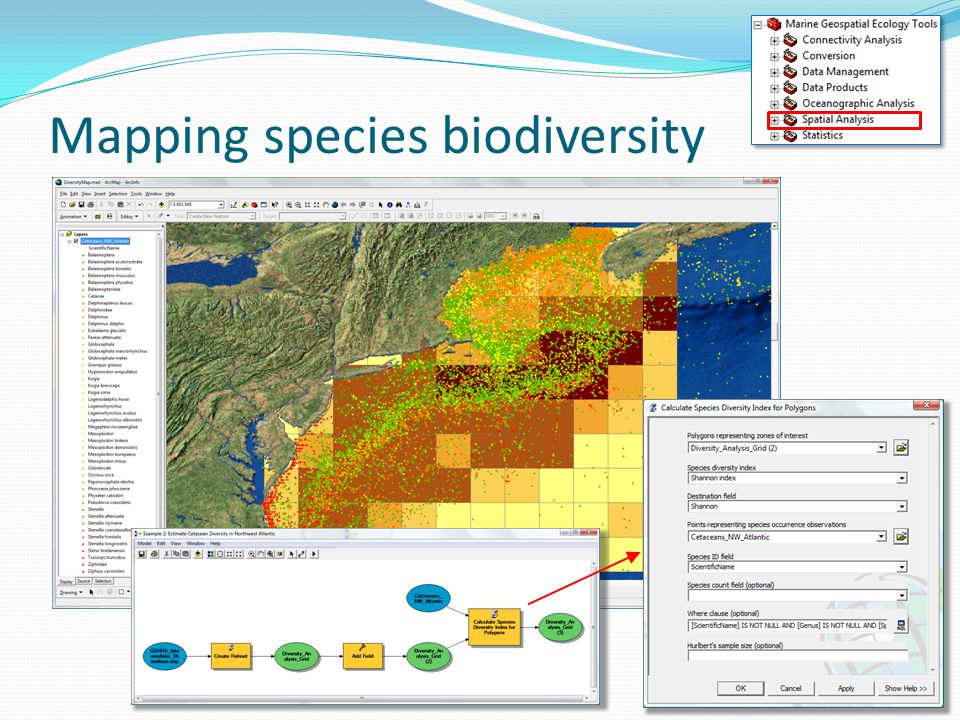The width and height of the screenshot is (960, 720).
Task: Browse for species occurrence points folder icon
Action: coord(901,536)
